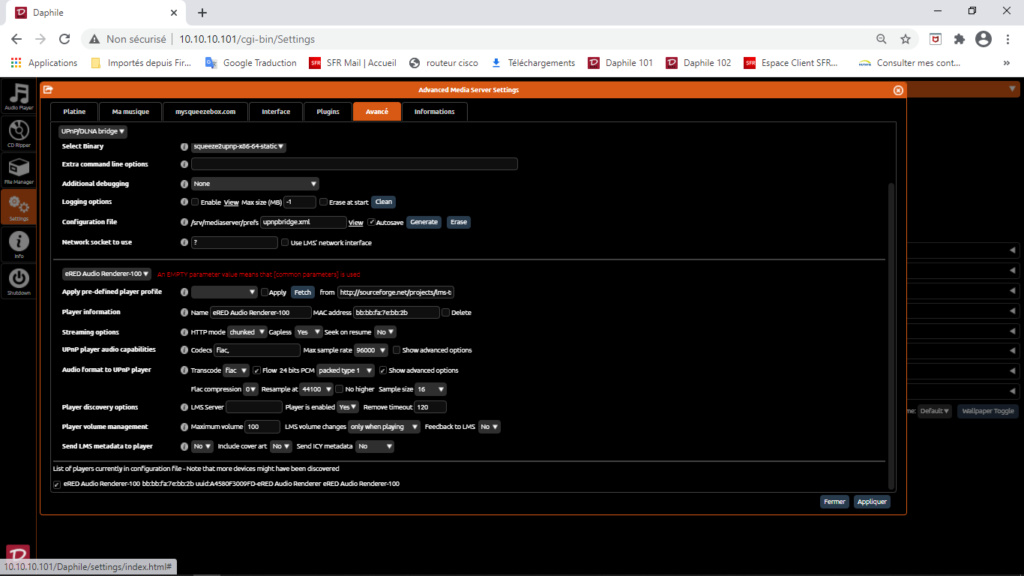Viewport: 1024px width, 576px height.
Task: Click the Erase configuration button
Action: [x=458, y=223]
